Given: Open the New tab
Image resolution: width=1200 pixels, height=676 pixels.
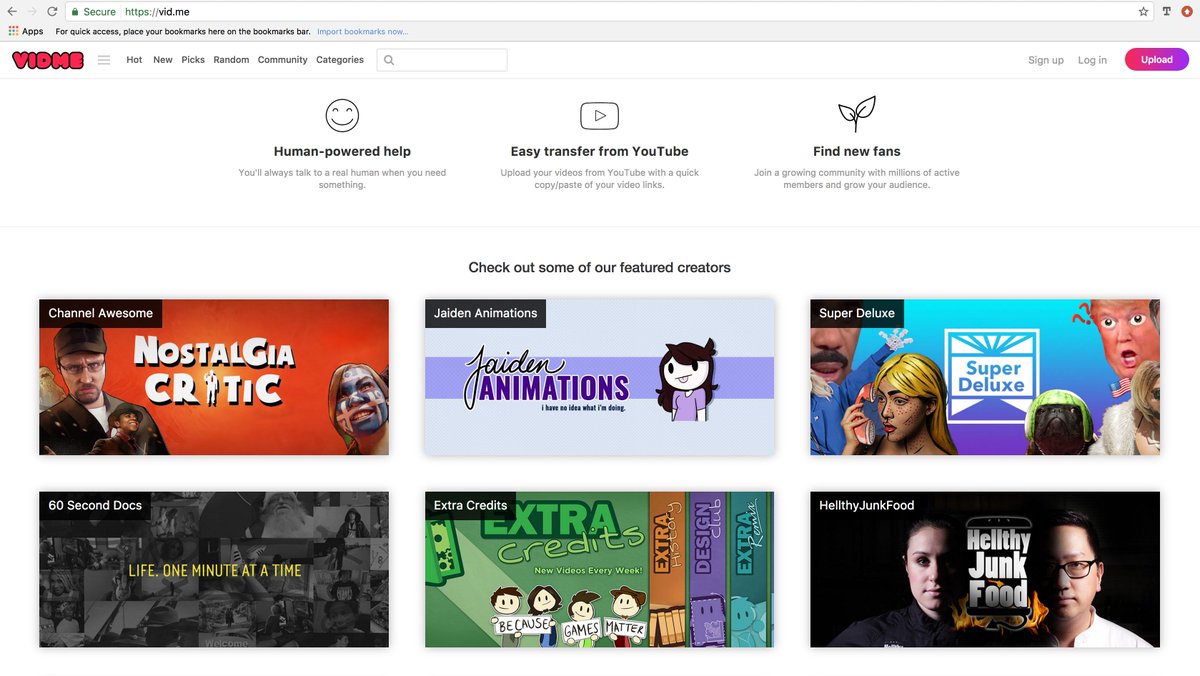Looking at the screenshot, I should [163, 60].
